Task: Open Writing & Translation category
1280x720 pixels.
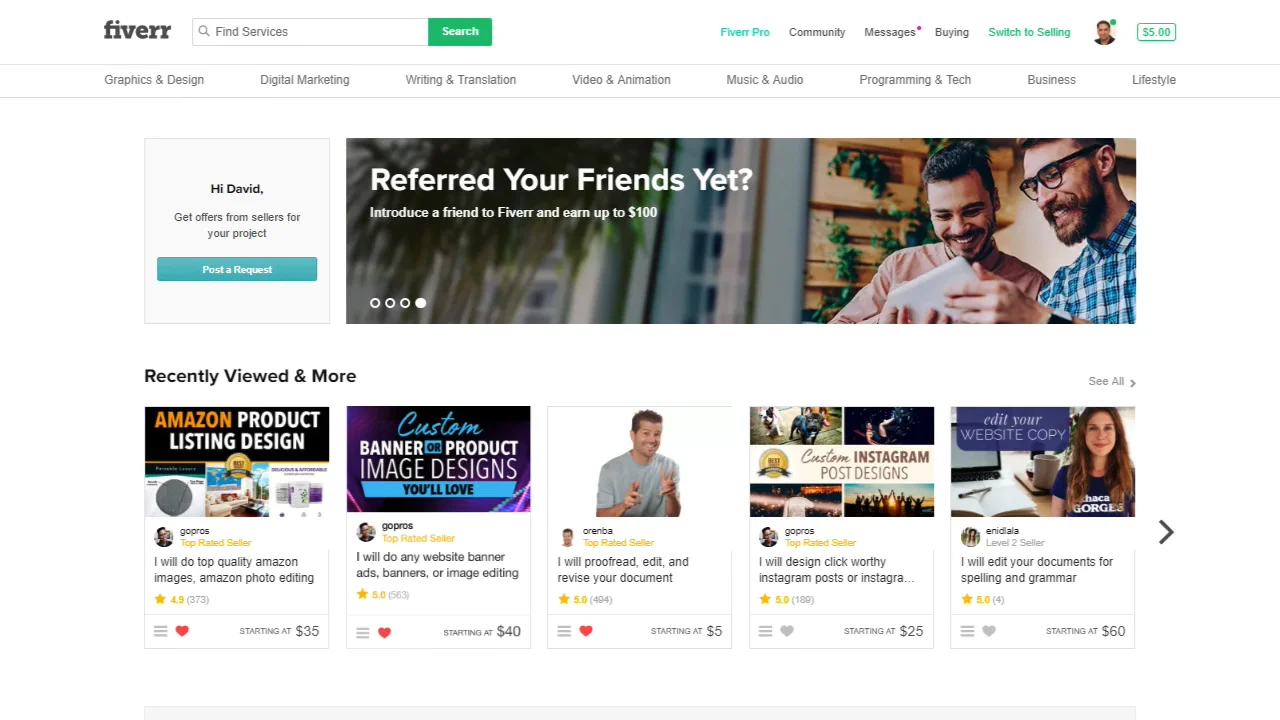Action: pyautogui.click(x=461, y=80)
